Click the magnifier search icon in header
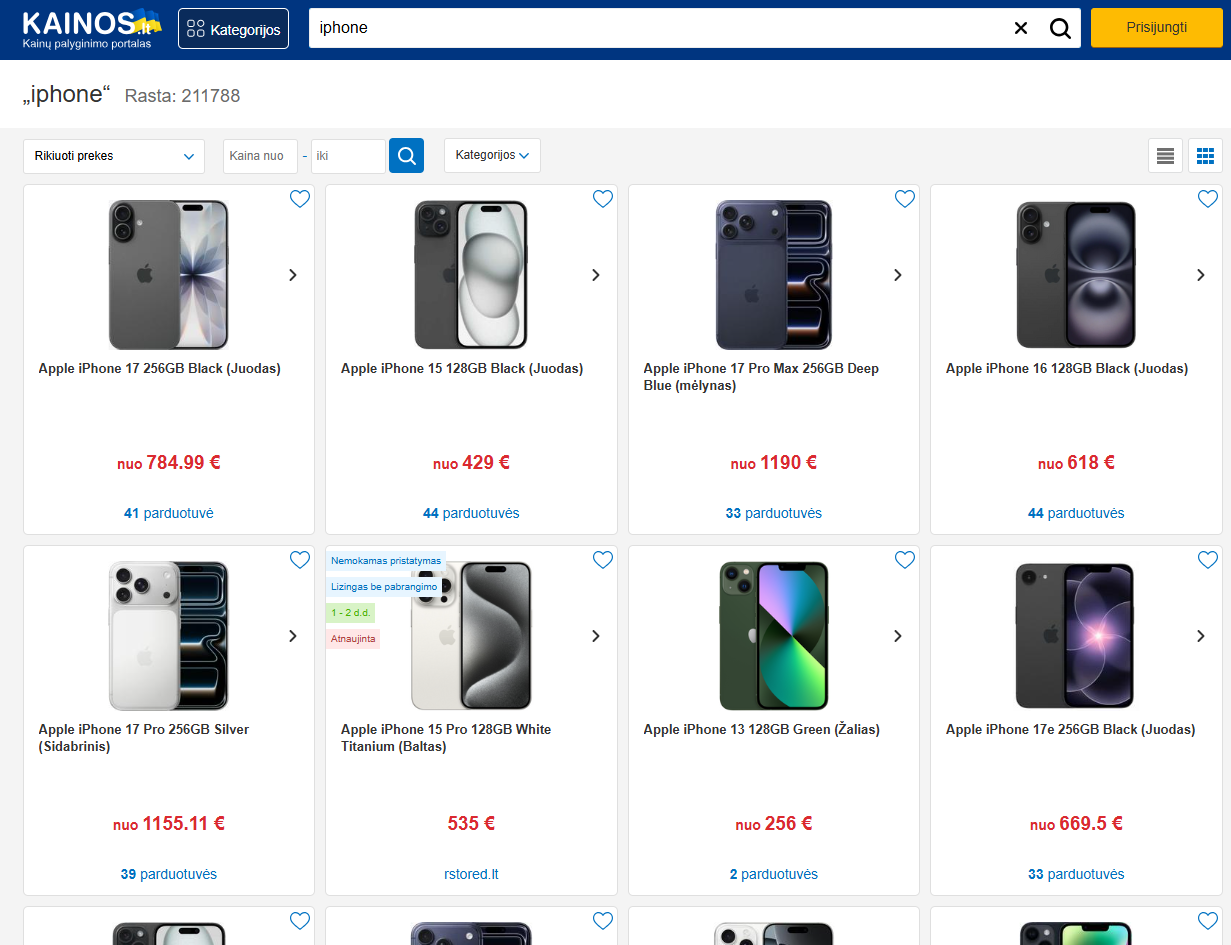1231x945 pixels. pyautogui.click(x=1060, y=28)
